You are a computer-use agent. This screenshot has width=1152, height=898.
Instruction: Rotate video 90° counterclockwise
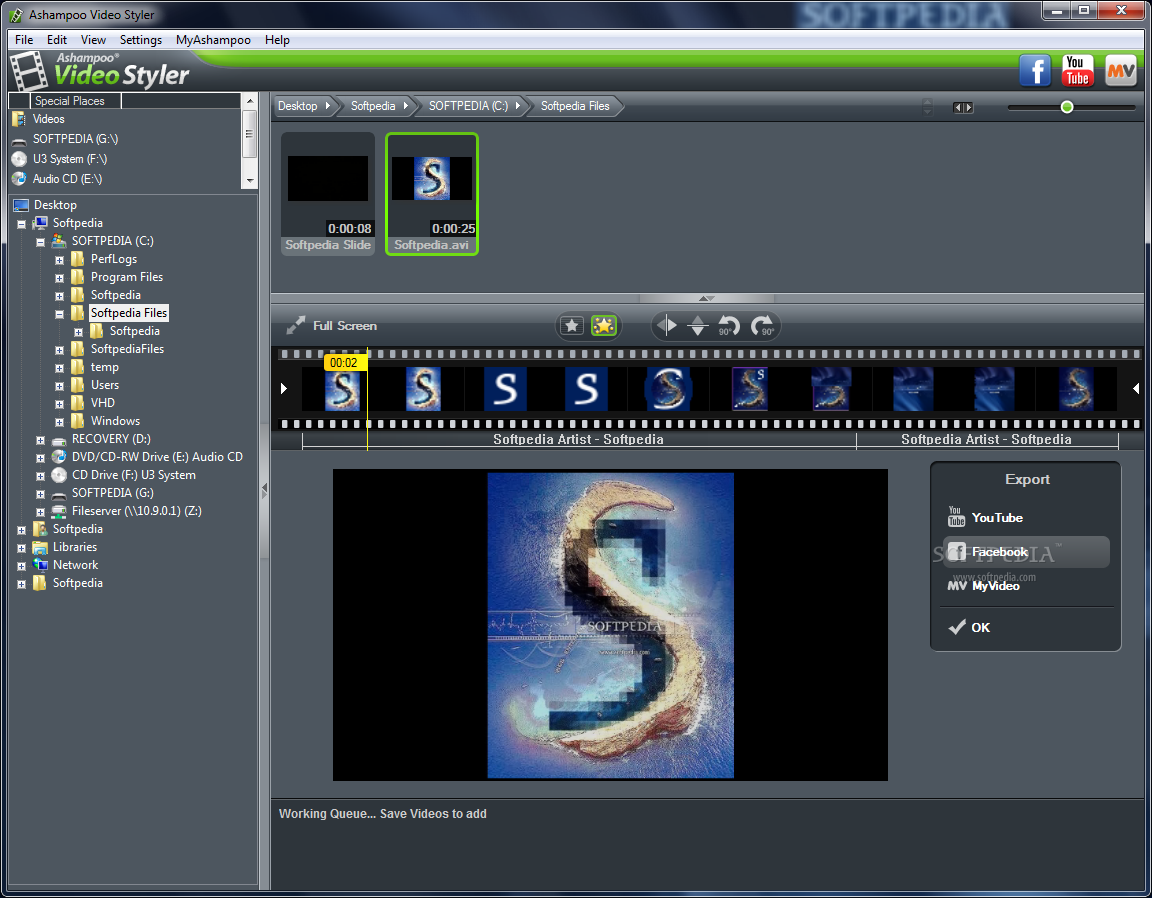pyautogui.click(x=728, y=325)
